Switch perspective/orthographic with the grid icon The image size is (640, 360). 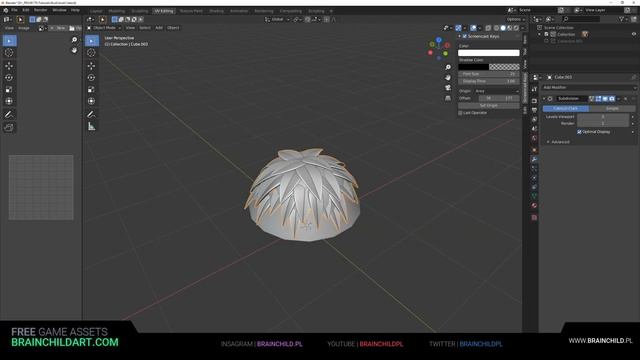[x=448, y=98]
